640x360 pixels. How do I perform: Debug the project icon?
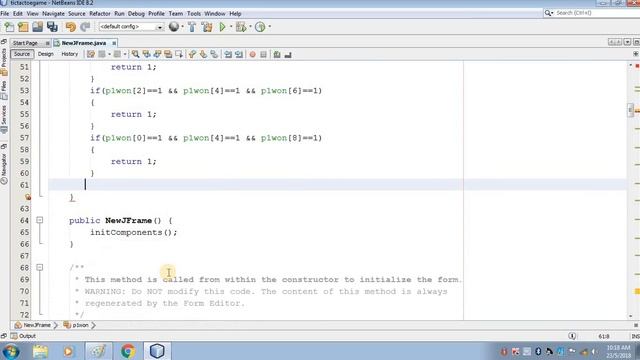coord(241,27)
